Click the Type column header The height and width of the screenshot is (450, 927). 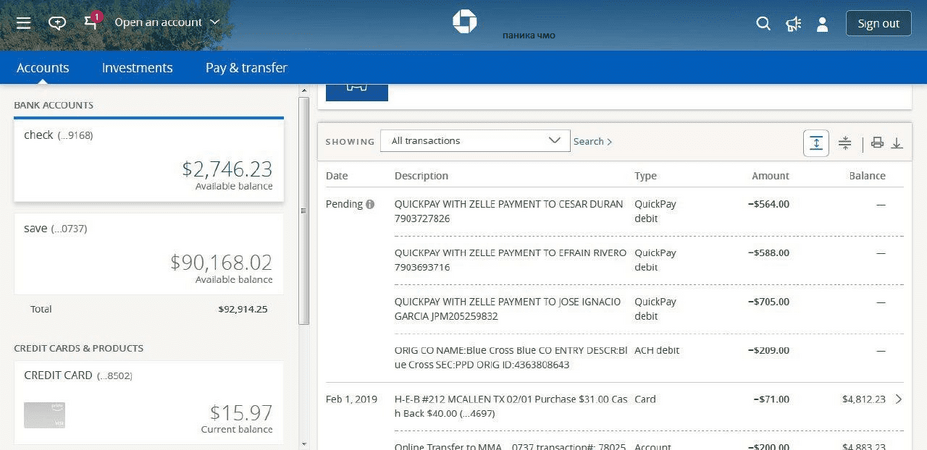point(646,176)
